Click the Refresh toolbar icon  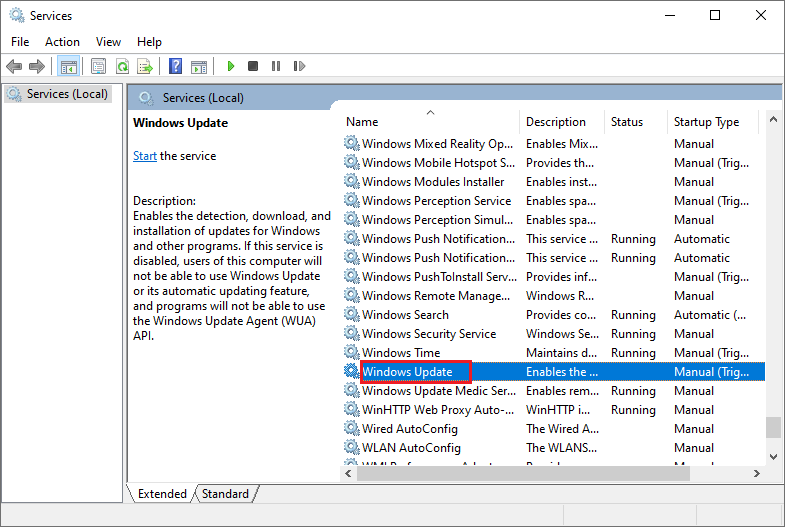coord(122,66)
